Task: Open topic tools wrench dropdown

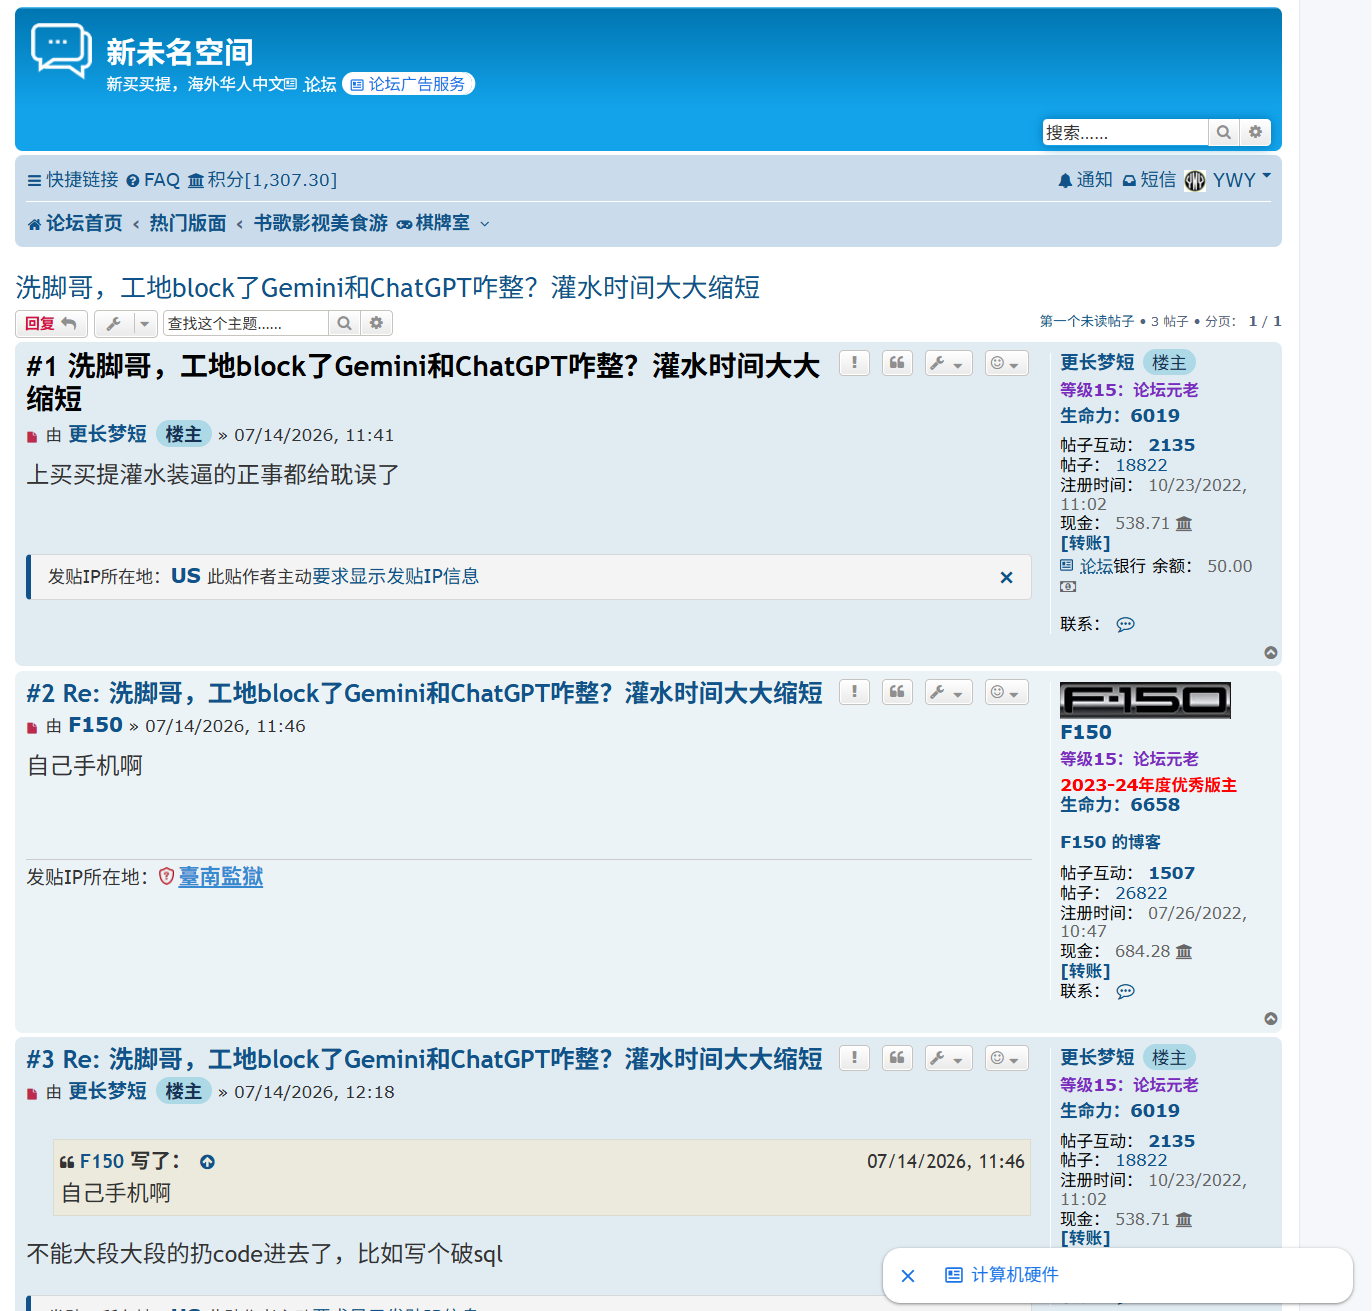Action: (x=126, y=323)
